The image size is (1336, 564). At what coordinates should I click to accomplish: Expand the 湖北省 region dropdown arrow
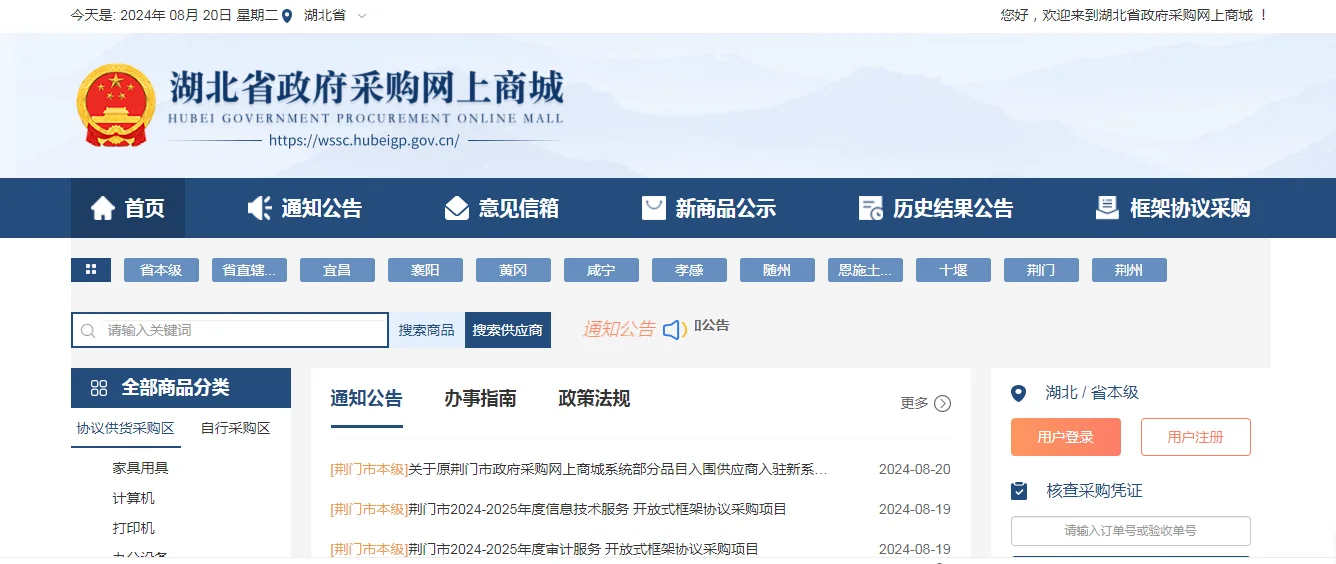(x=362, y=16)
